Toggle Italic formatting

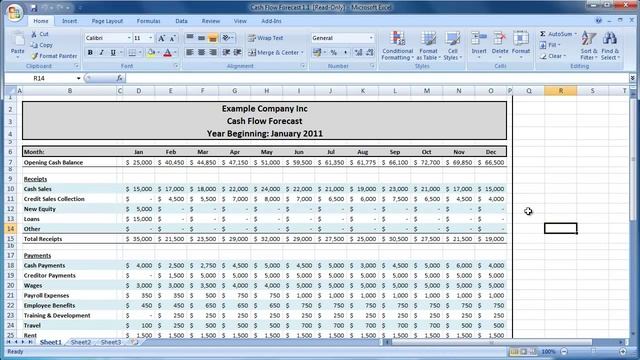tap(101, 53)
